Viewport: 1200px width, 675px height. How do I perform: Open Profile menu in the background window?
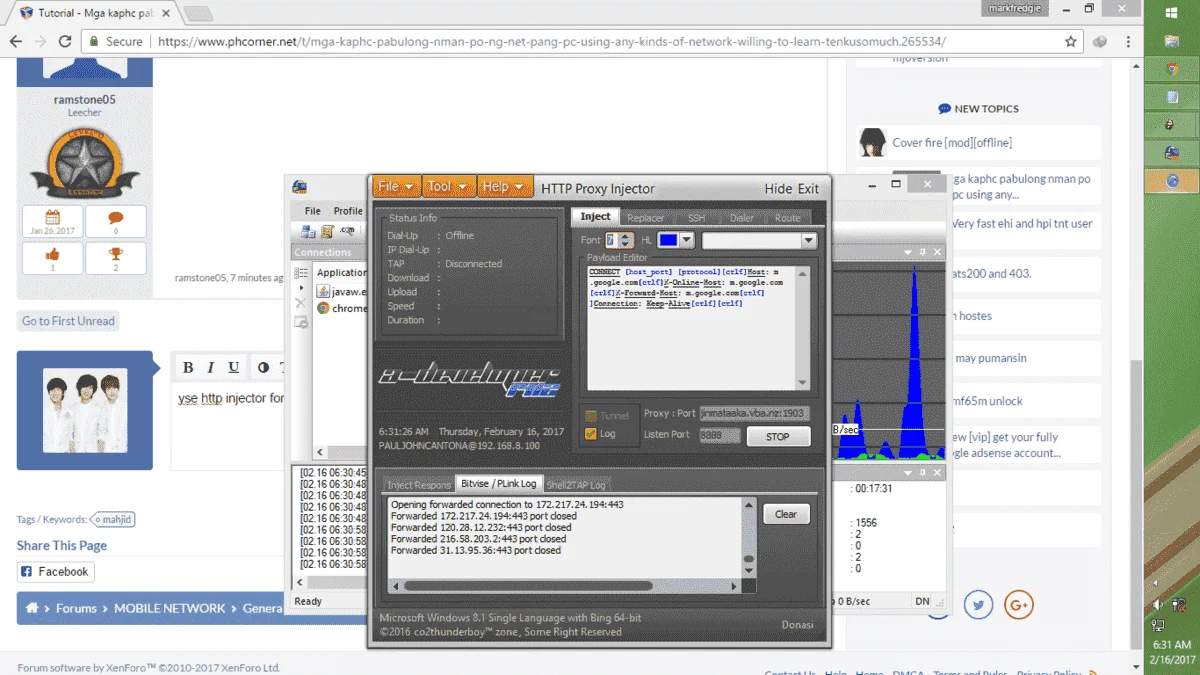point(348,211)
